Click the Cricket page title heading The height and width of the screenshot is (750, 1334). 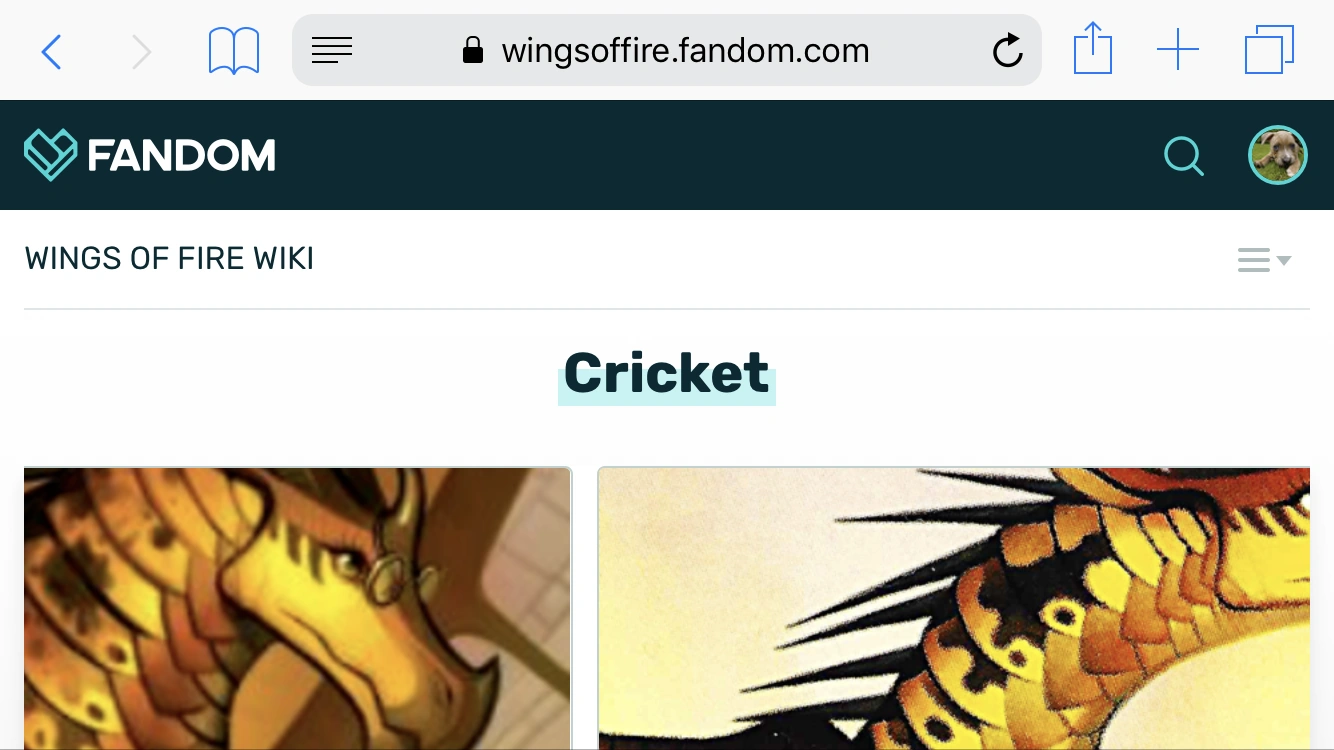[667, 374]
